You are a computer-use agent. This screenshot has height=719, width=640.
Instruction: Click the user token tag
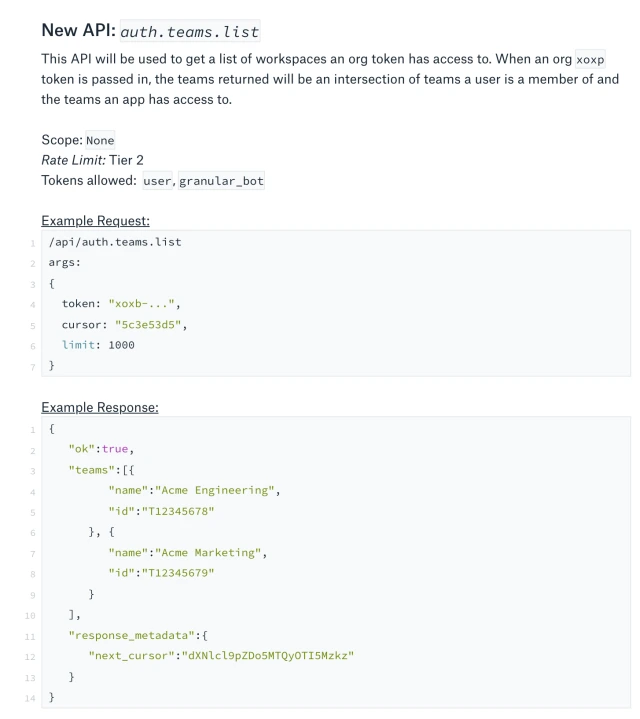tap(157, 181)
